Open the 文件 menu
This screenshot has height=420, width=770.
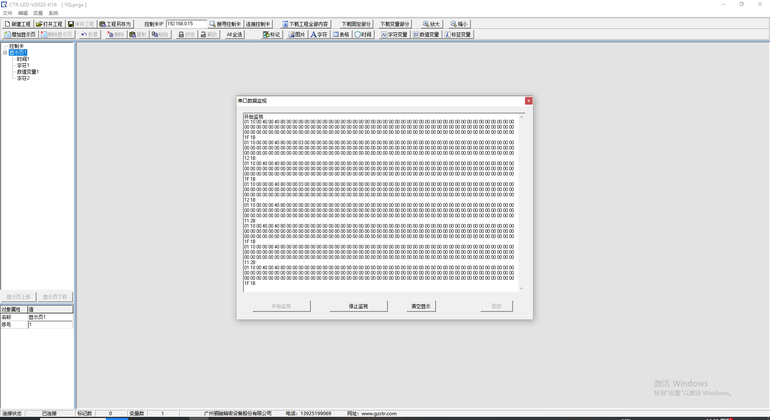coord(7,13)
